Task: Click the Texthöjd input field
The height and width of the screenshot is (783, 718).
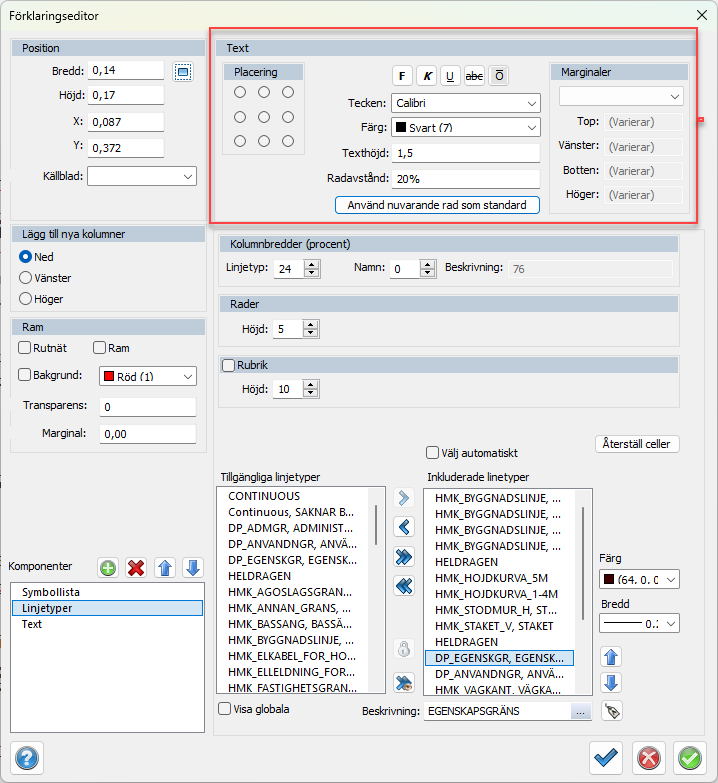Action: 466,153
